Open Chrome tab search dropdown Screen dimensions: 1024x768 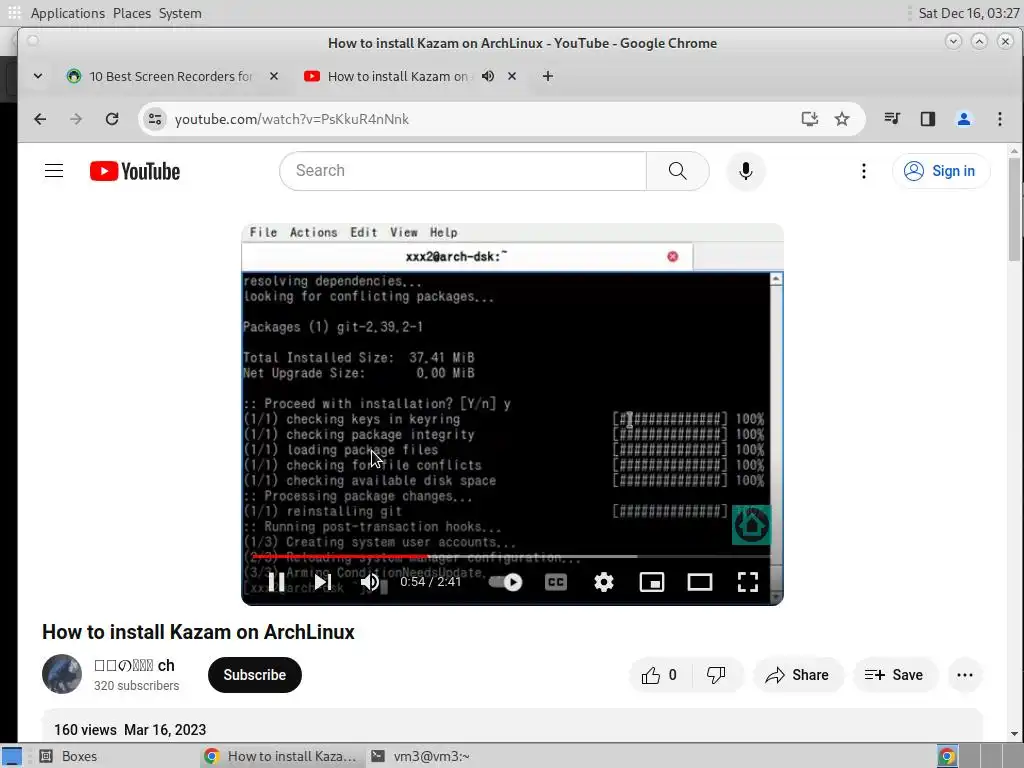tap(38, 76)
